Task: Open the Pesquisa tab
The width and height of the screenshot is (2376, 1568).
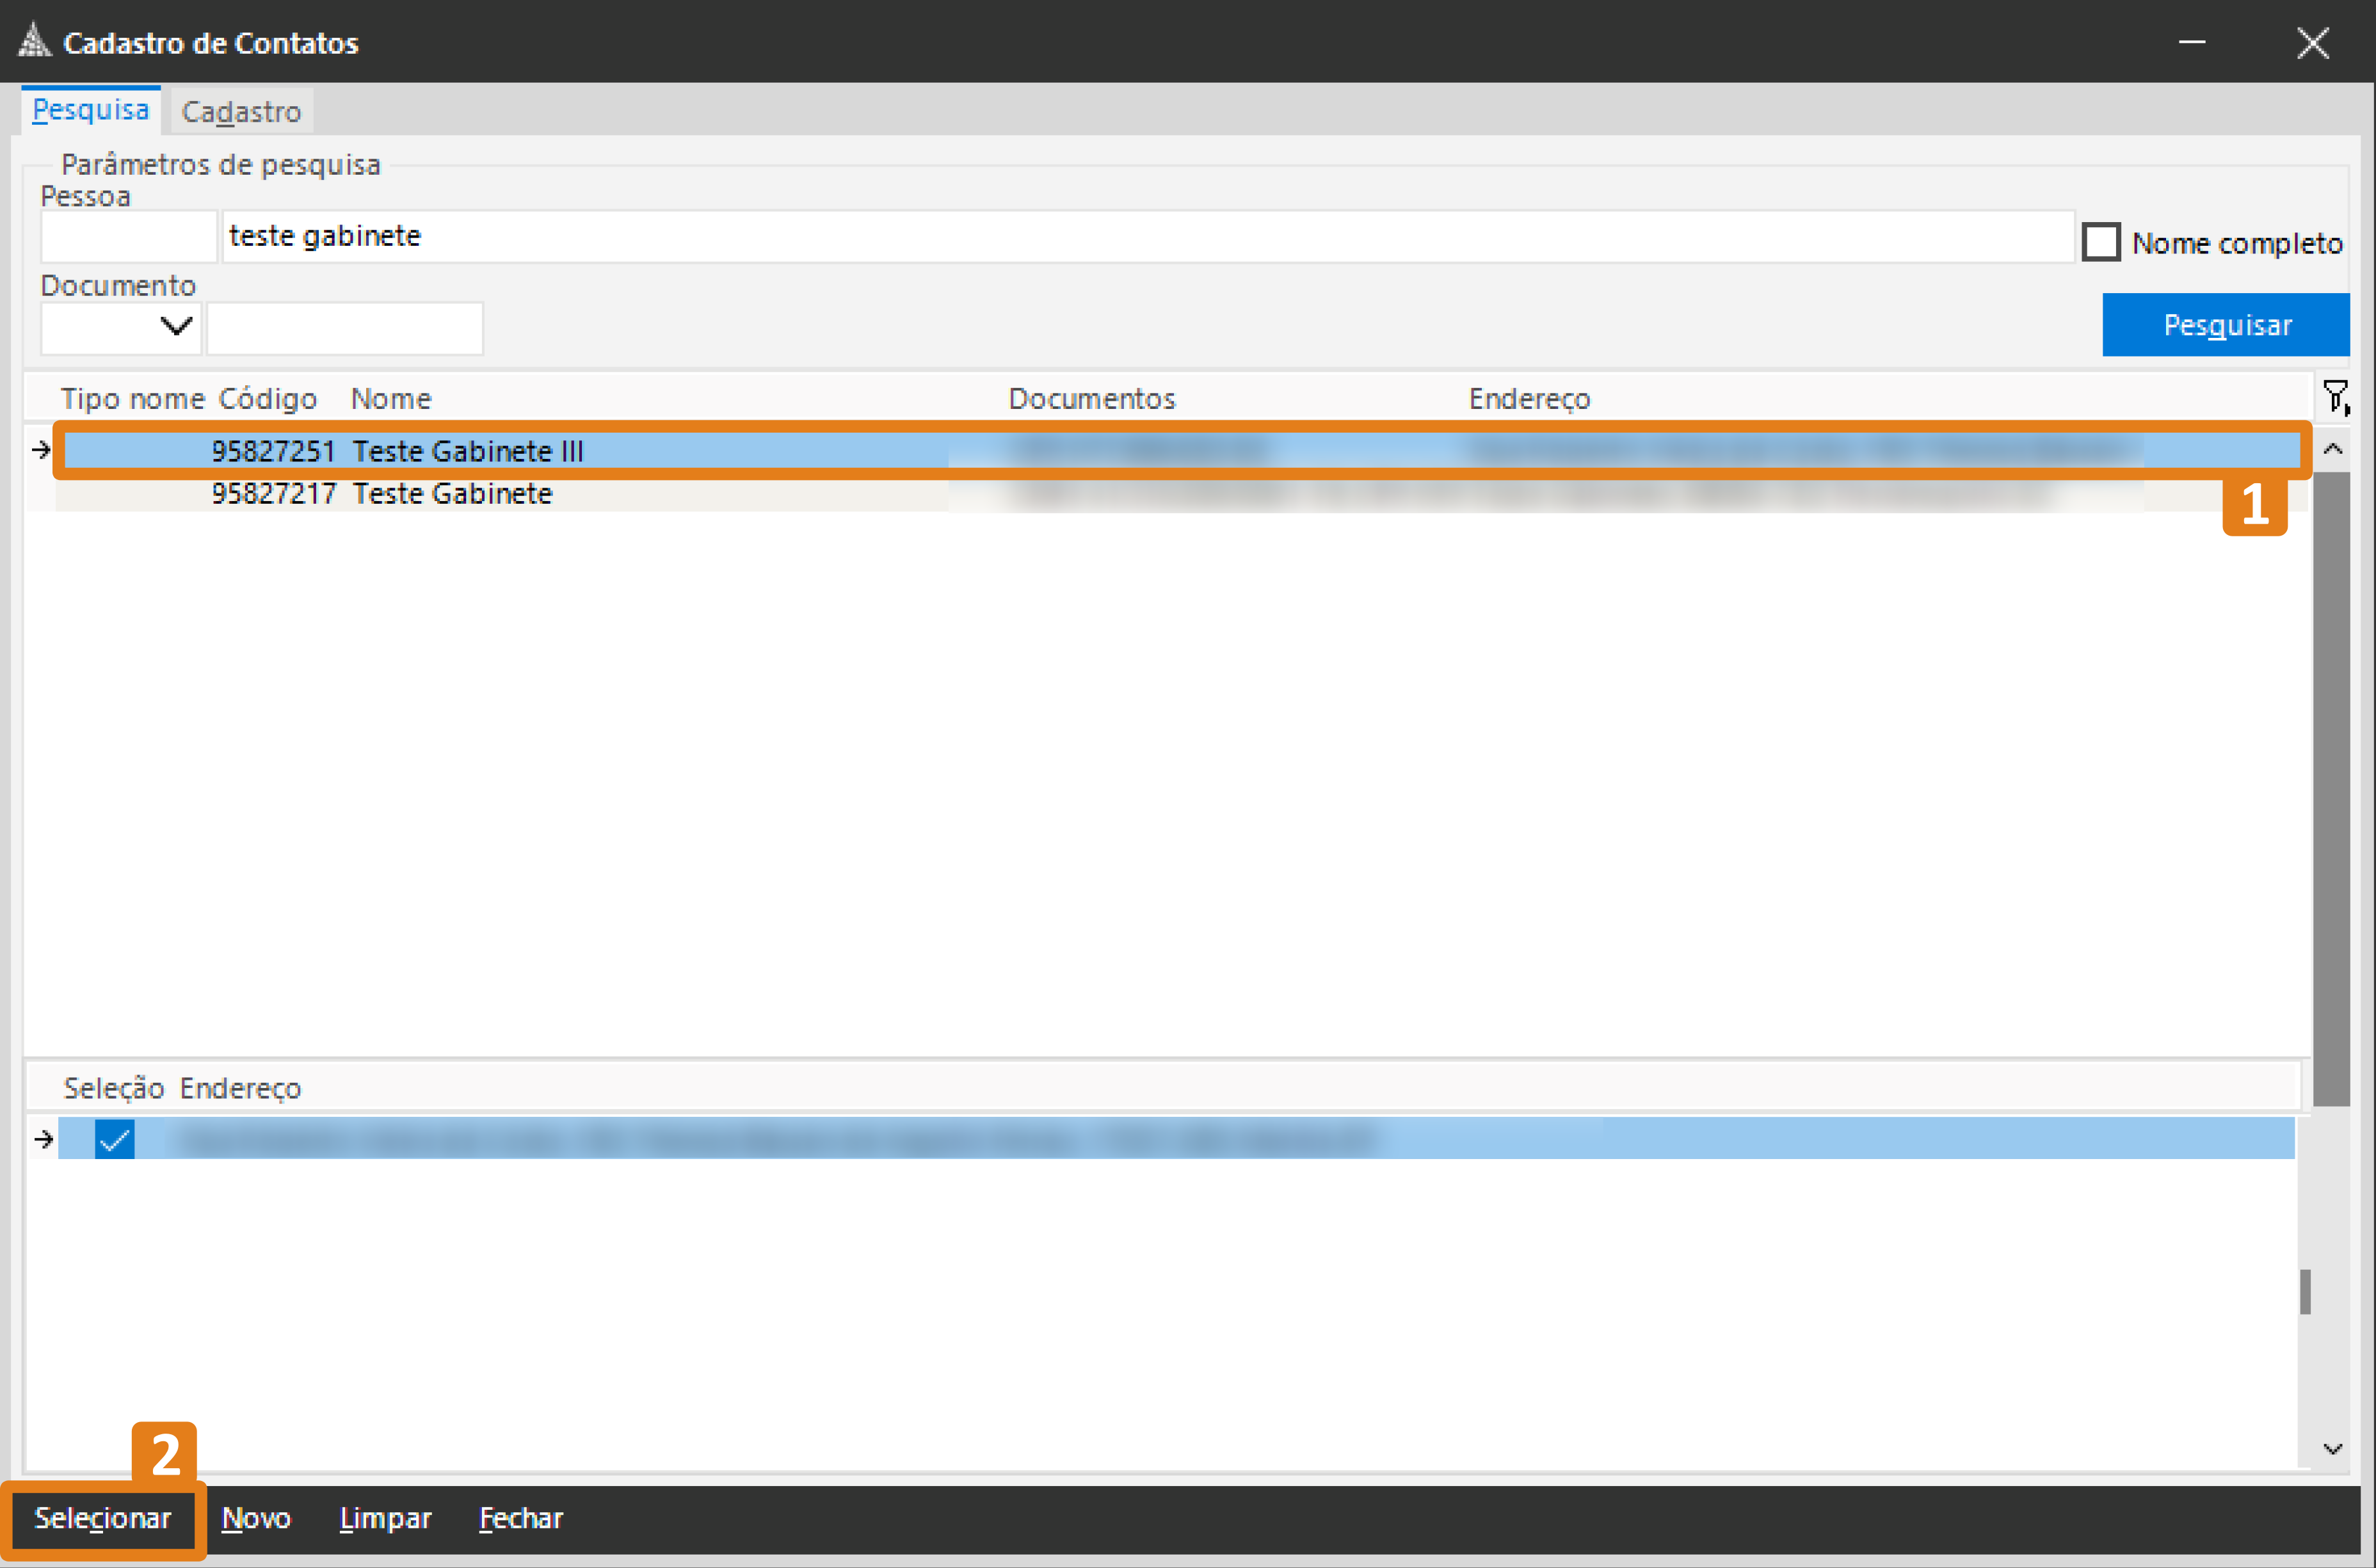Action: click(90, 109)
